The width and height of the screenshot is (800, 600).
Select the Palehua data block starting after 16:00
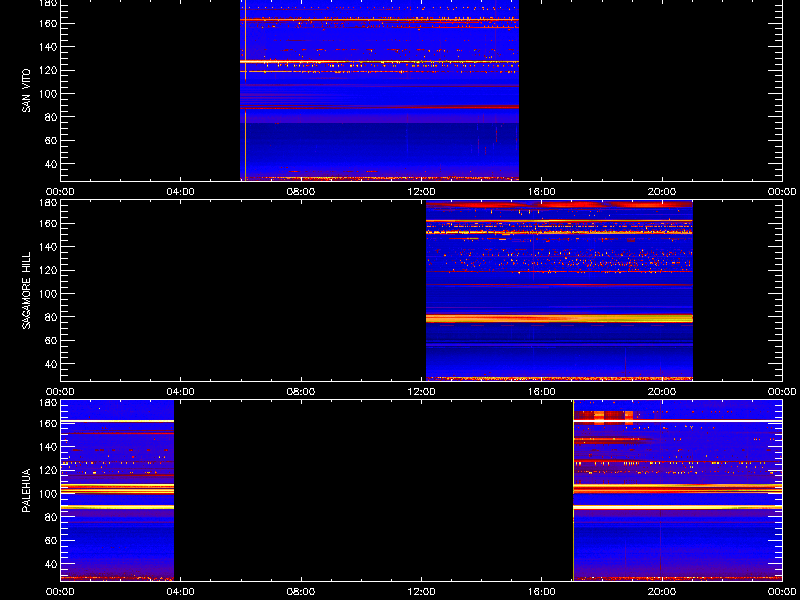678,490
